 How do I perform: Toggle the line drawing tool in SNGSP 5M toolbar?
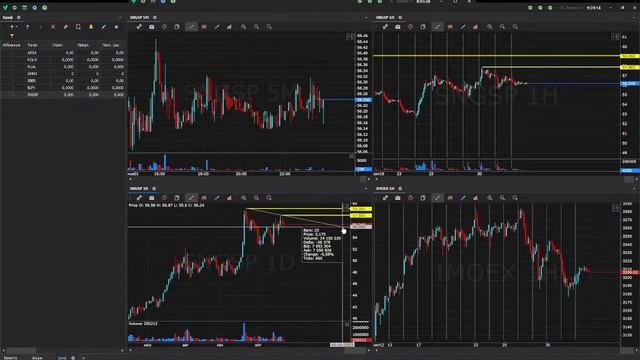point(191,27)
